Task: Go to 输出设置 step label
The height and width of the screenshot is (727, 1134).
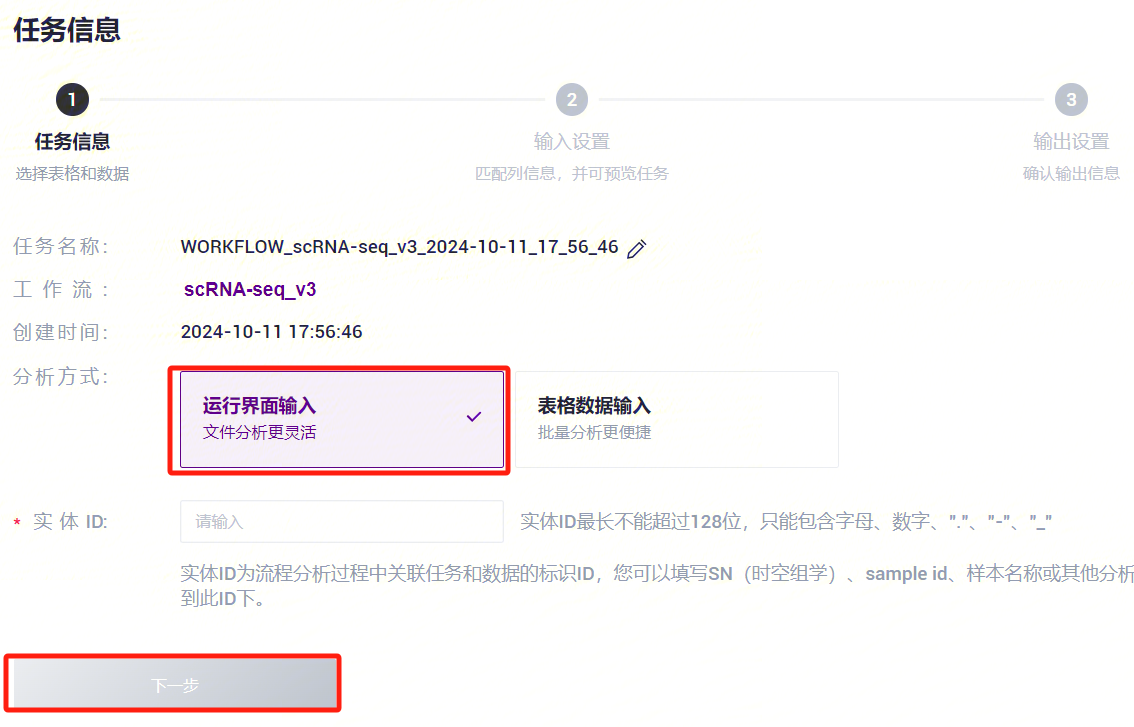Action: tap(1071, 142)
